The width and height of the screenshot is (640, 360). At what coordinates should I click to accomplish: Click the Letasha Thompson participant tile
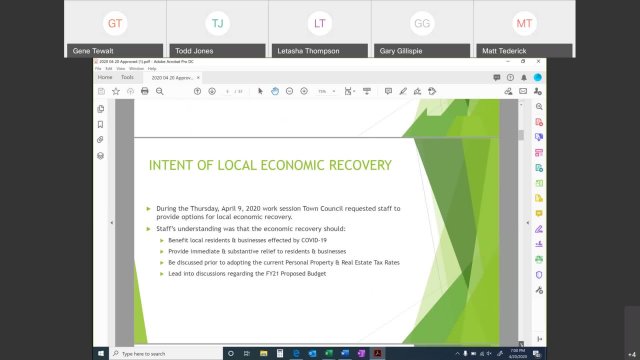[320, 29]
